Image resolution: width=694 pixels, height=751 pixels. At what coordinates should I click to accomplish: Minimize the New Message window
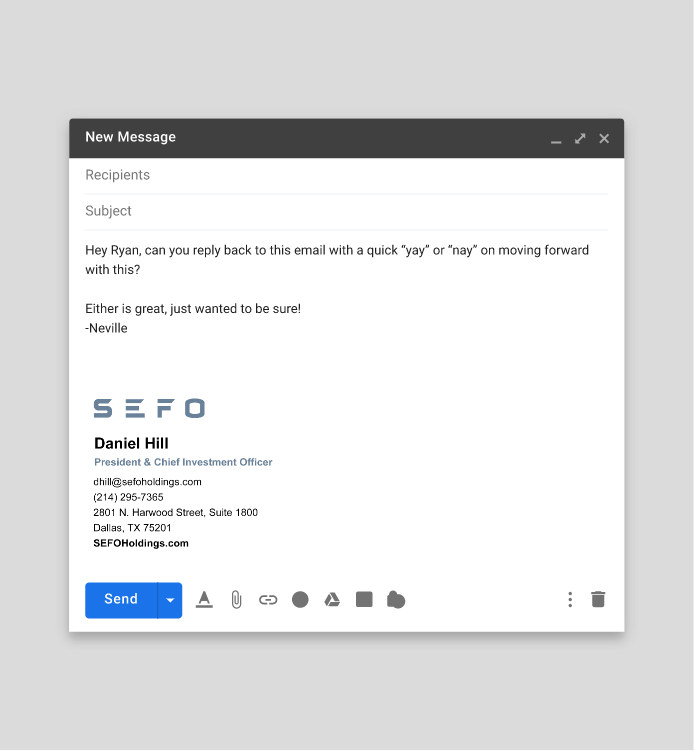[556, 139]
